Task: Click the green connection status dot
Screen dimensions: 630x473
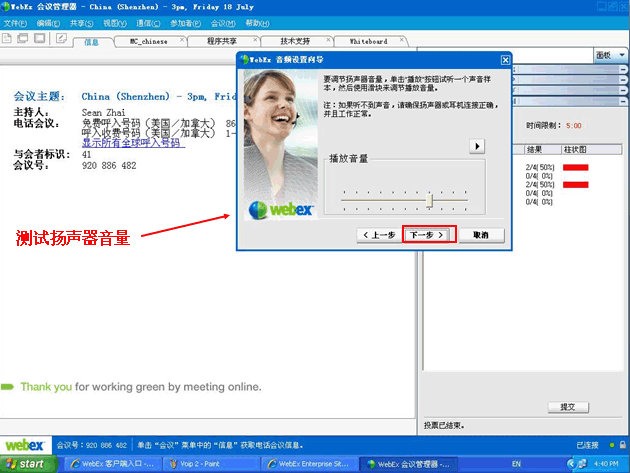Action: point(612,445)
